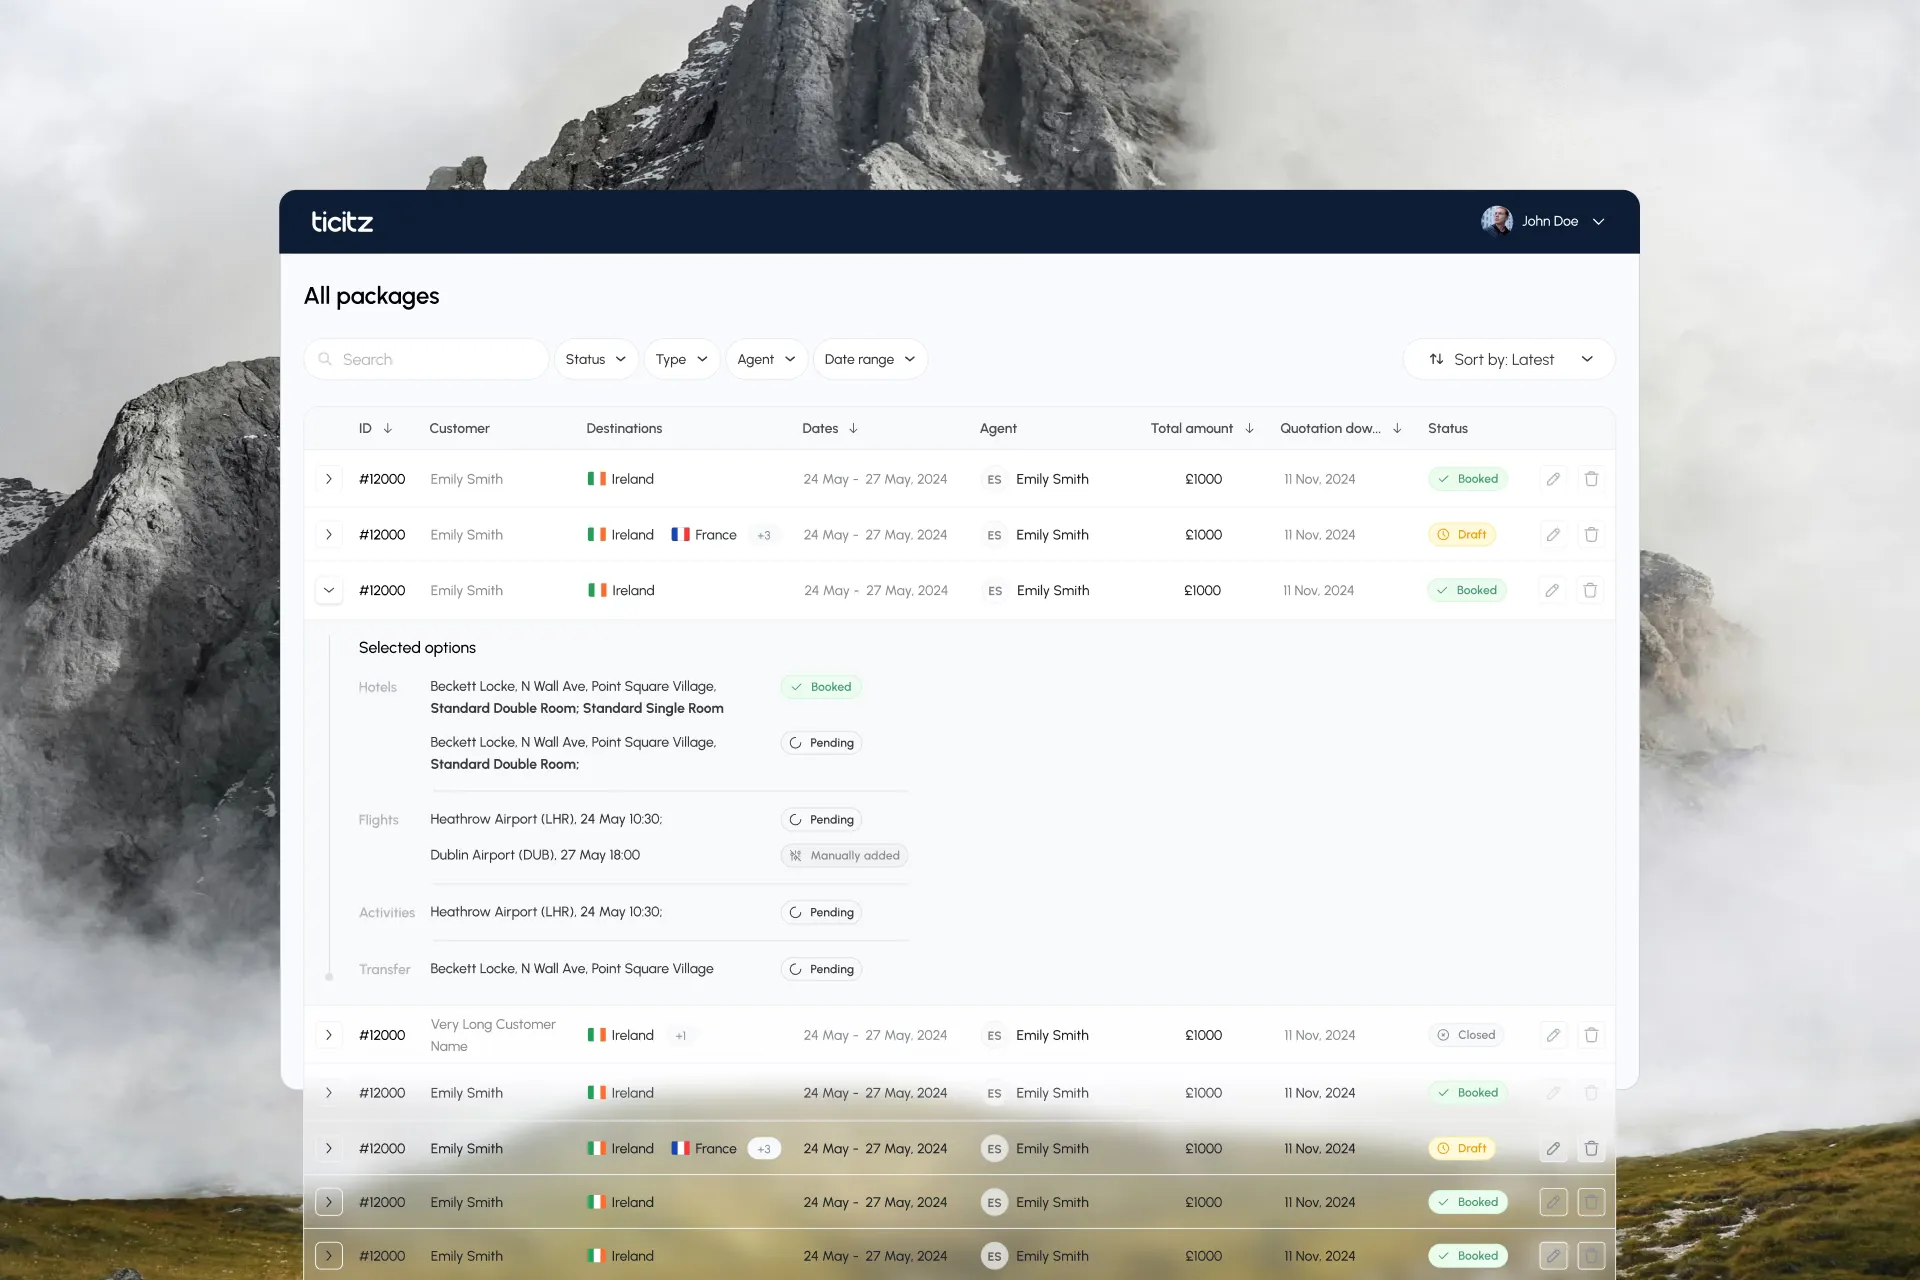
Task: Sort by the ID column arrow
Action: pyautogui.click(x=388, y=428)
